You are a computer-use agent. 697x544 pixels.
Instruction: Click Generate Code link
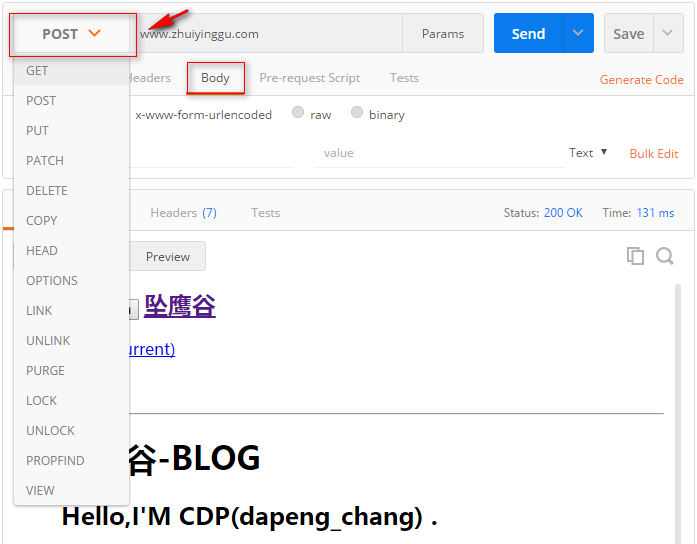point(641,80)
